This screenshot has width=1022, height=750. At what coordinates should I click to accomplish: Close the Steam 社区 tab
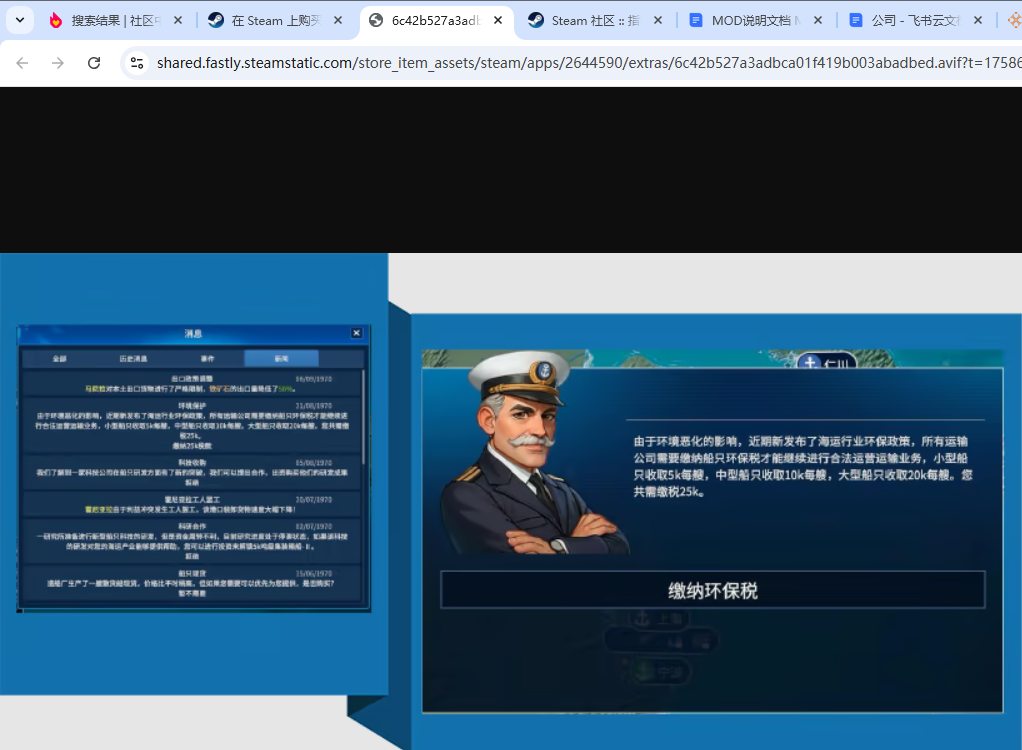point(658,21)
